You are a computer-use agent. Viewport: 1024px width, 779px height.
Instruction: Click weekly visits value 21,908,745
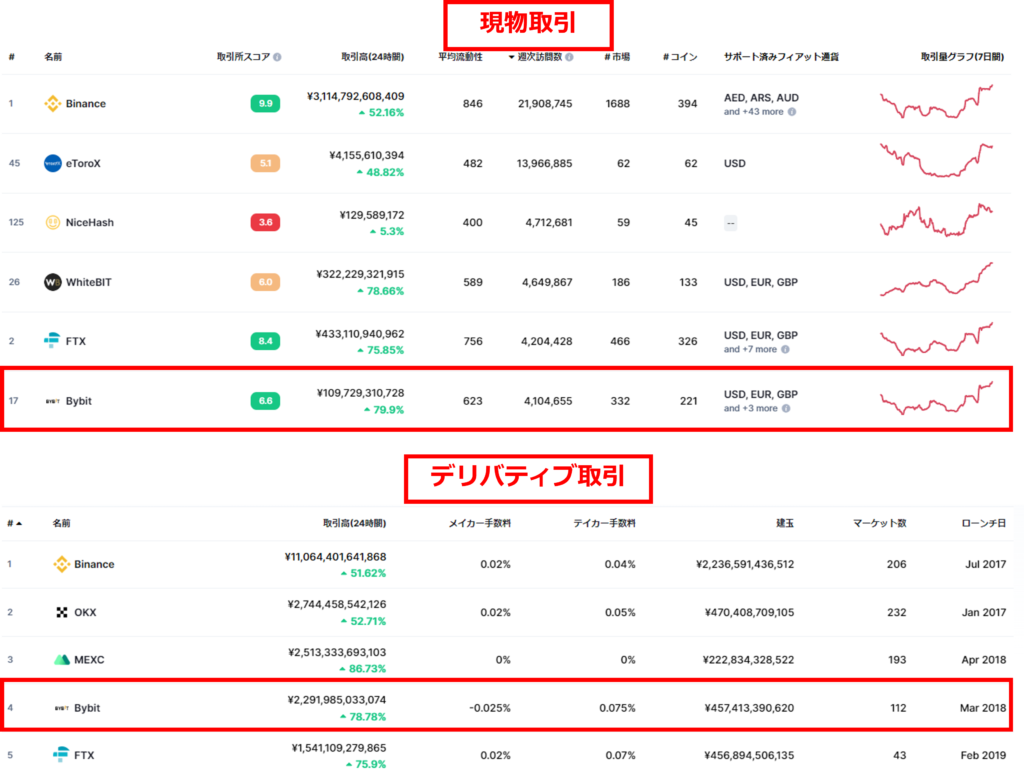tap(545, 104)
